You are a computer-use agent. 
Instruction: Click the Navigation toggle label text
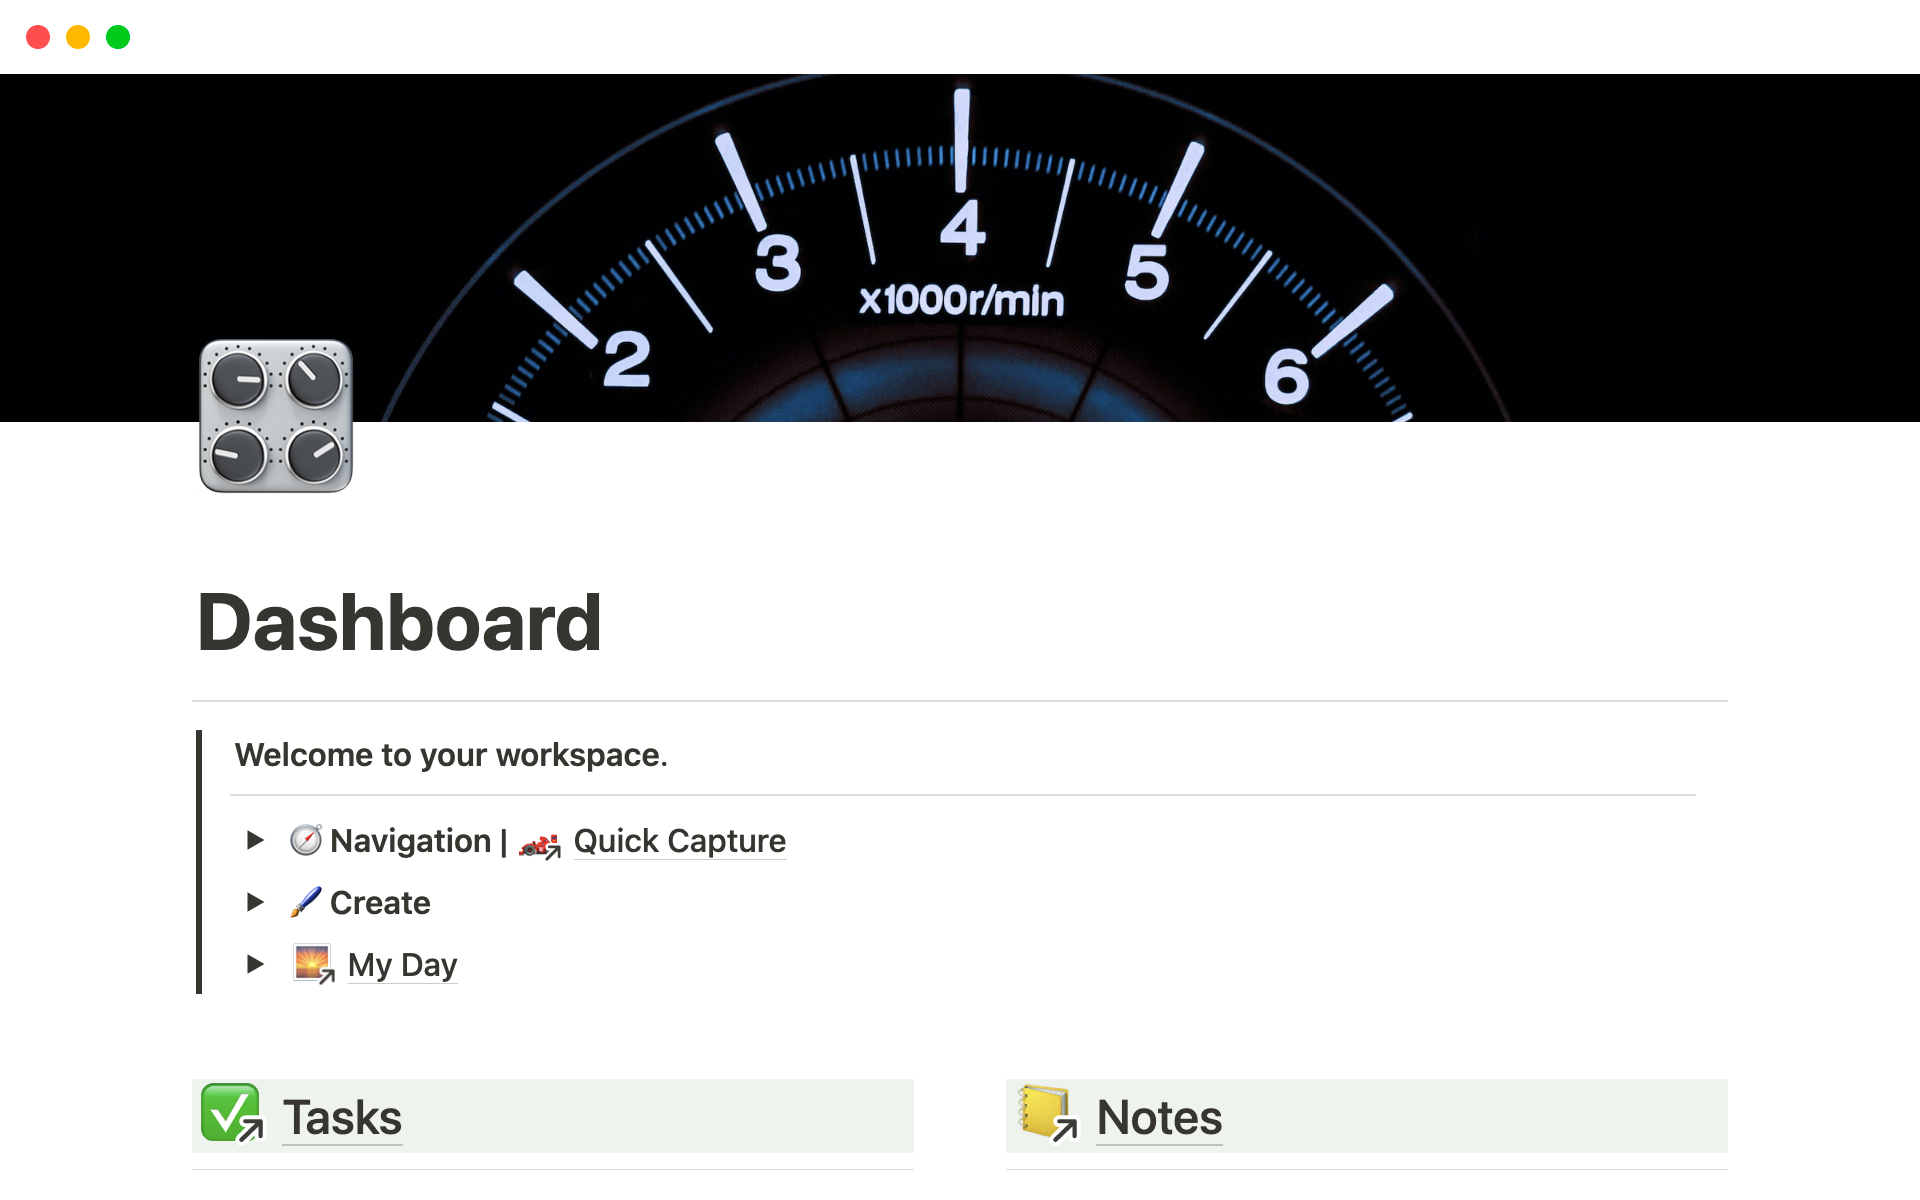coord(410,841)
